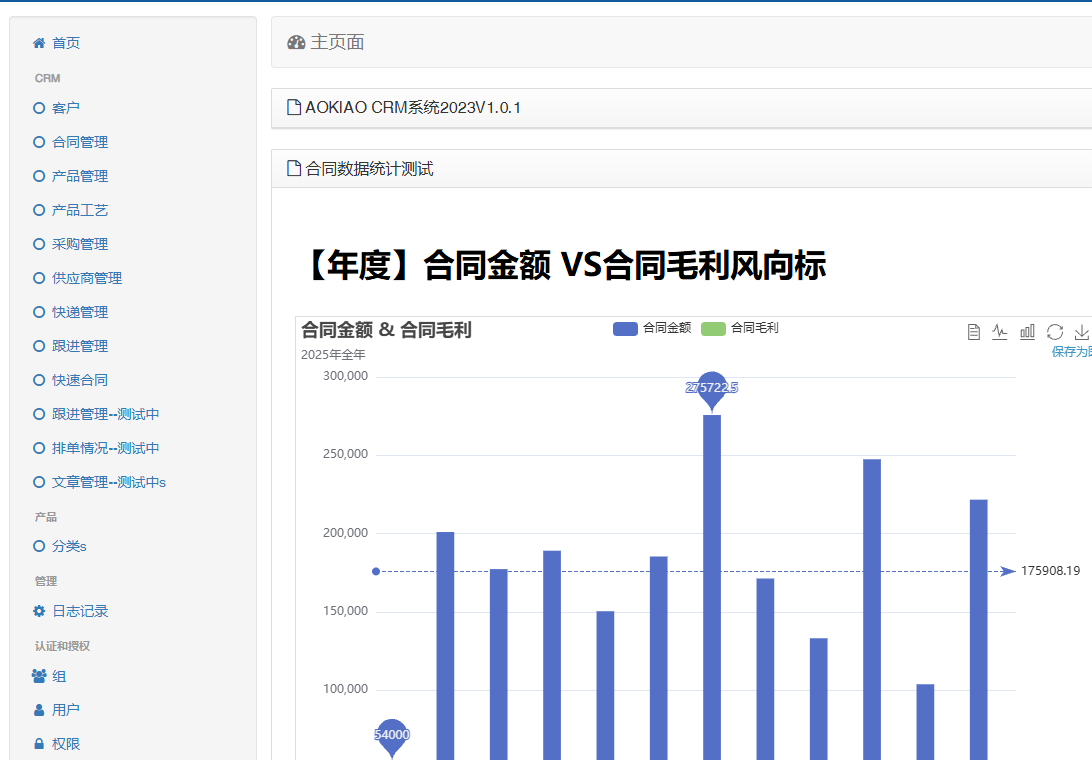Viewport: 1092px width, 760px height.
Task: Click the 275722.5 maximum marker pin
Action: click(x=712, y=389)
